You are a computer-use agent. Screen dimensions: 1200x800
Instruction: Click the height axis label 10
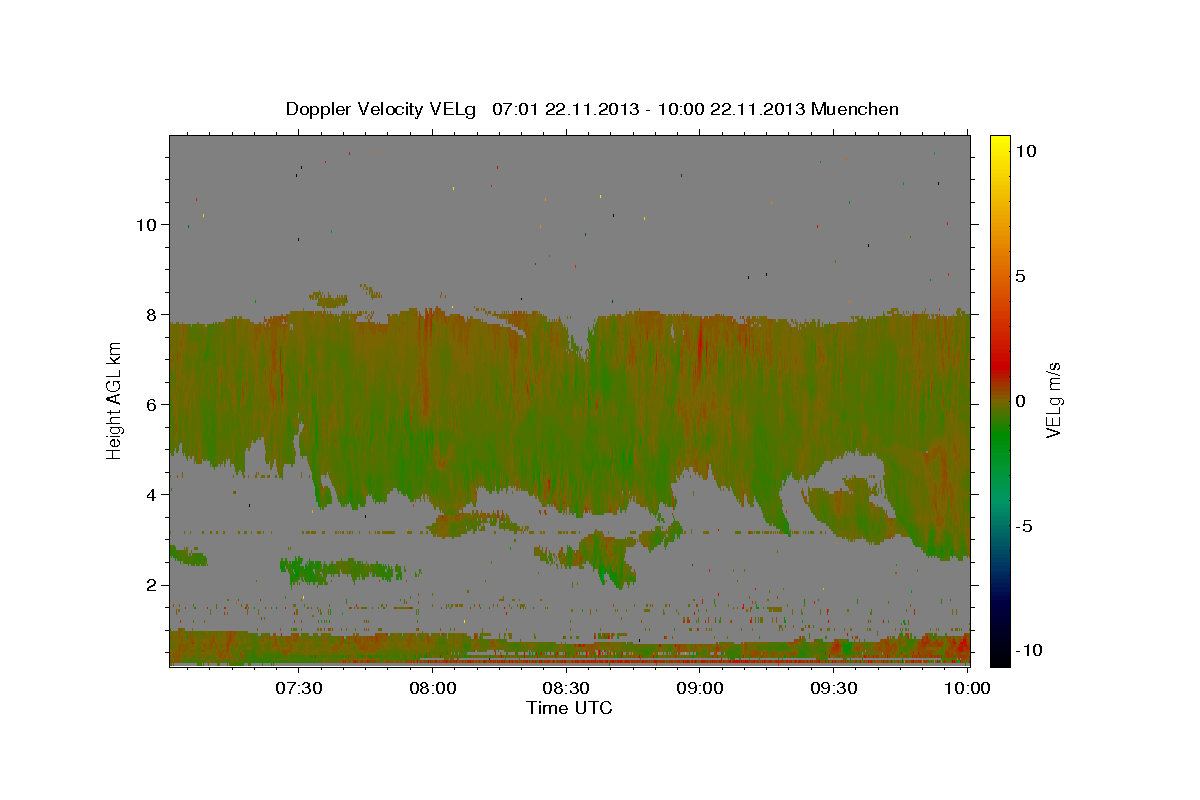(x=145, y=225)
